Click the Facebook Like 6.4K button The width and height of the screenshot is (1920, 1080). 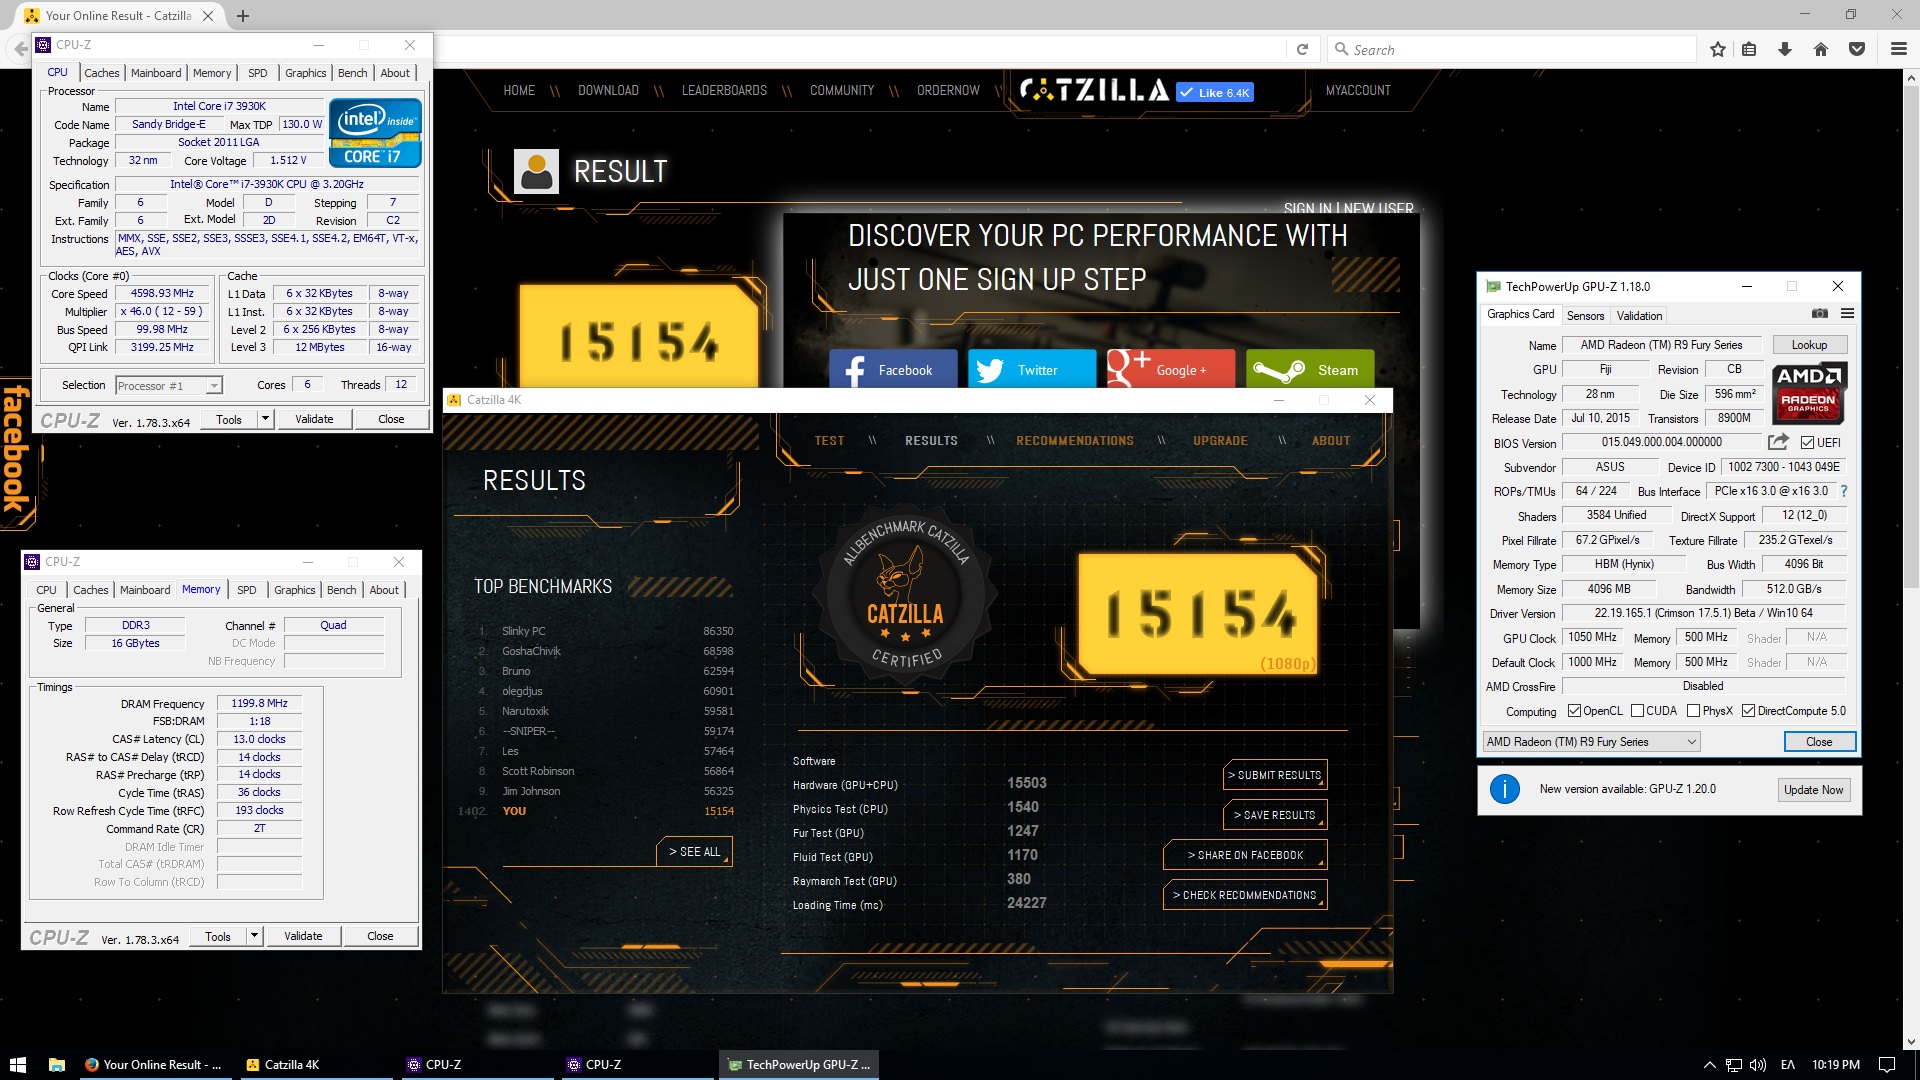1214,92
